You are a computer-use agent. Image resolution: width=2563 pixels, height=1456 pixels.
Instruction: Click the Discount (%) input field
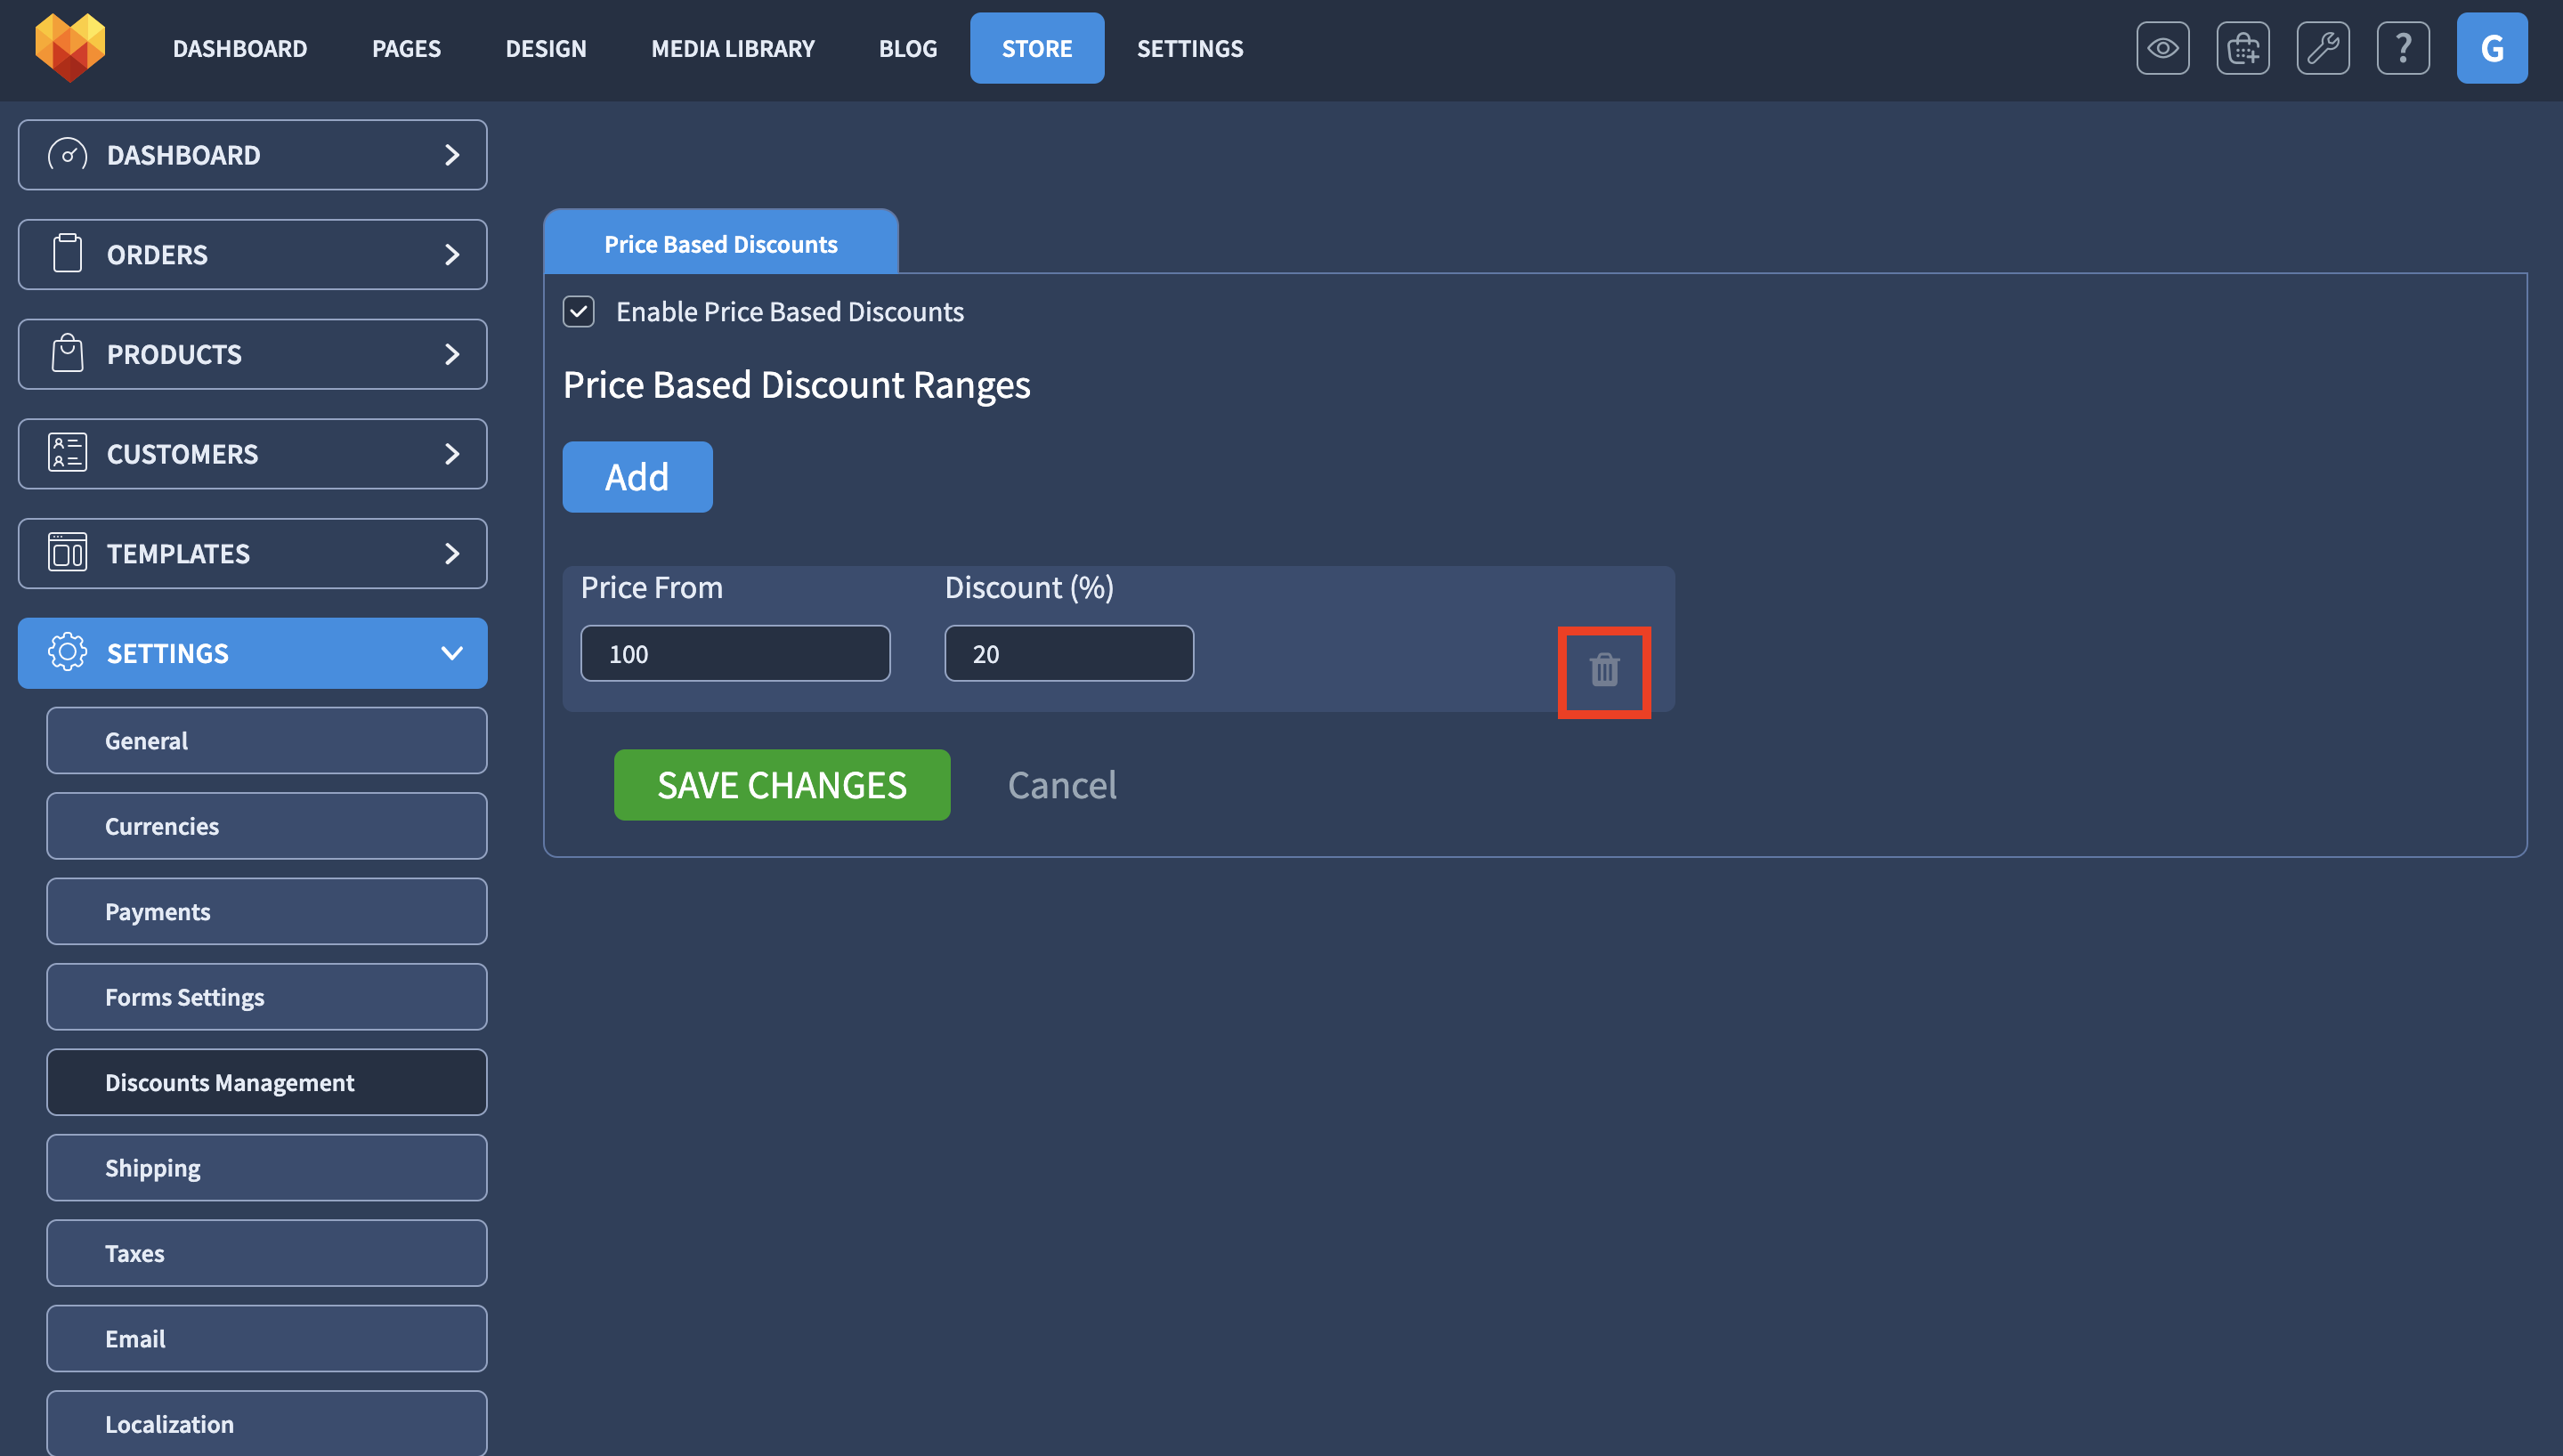point(1069,654)
